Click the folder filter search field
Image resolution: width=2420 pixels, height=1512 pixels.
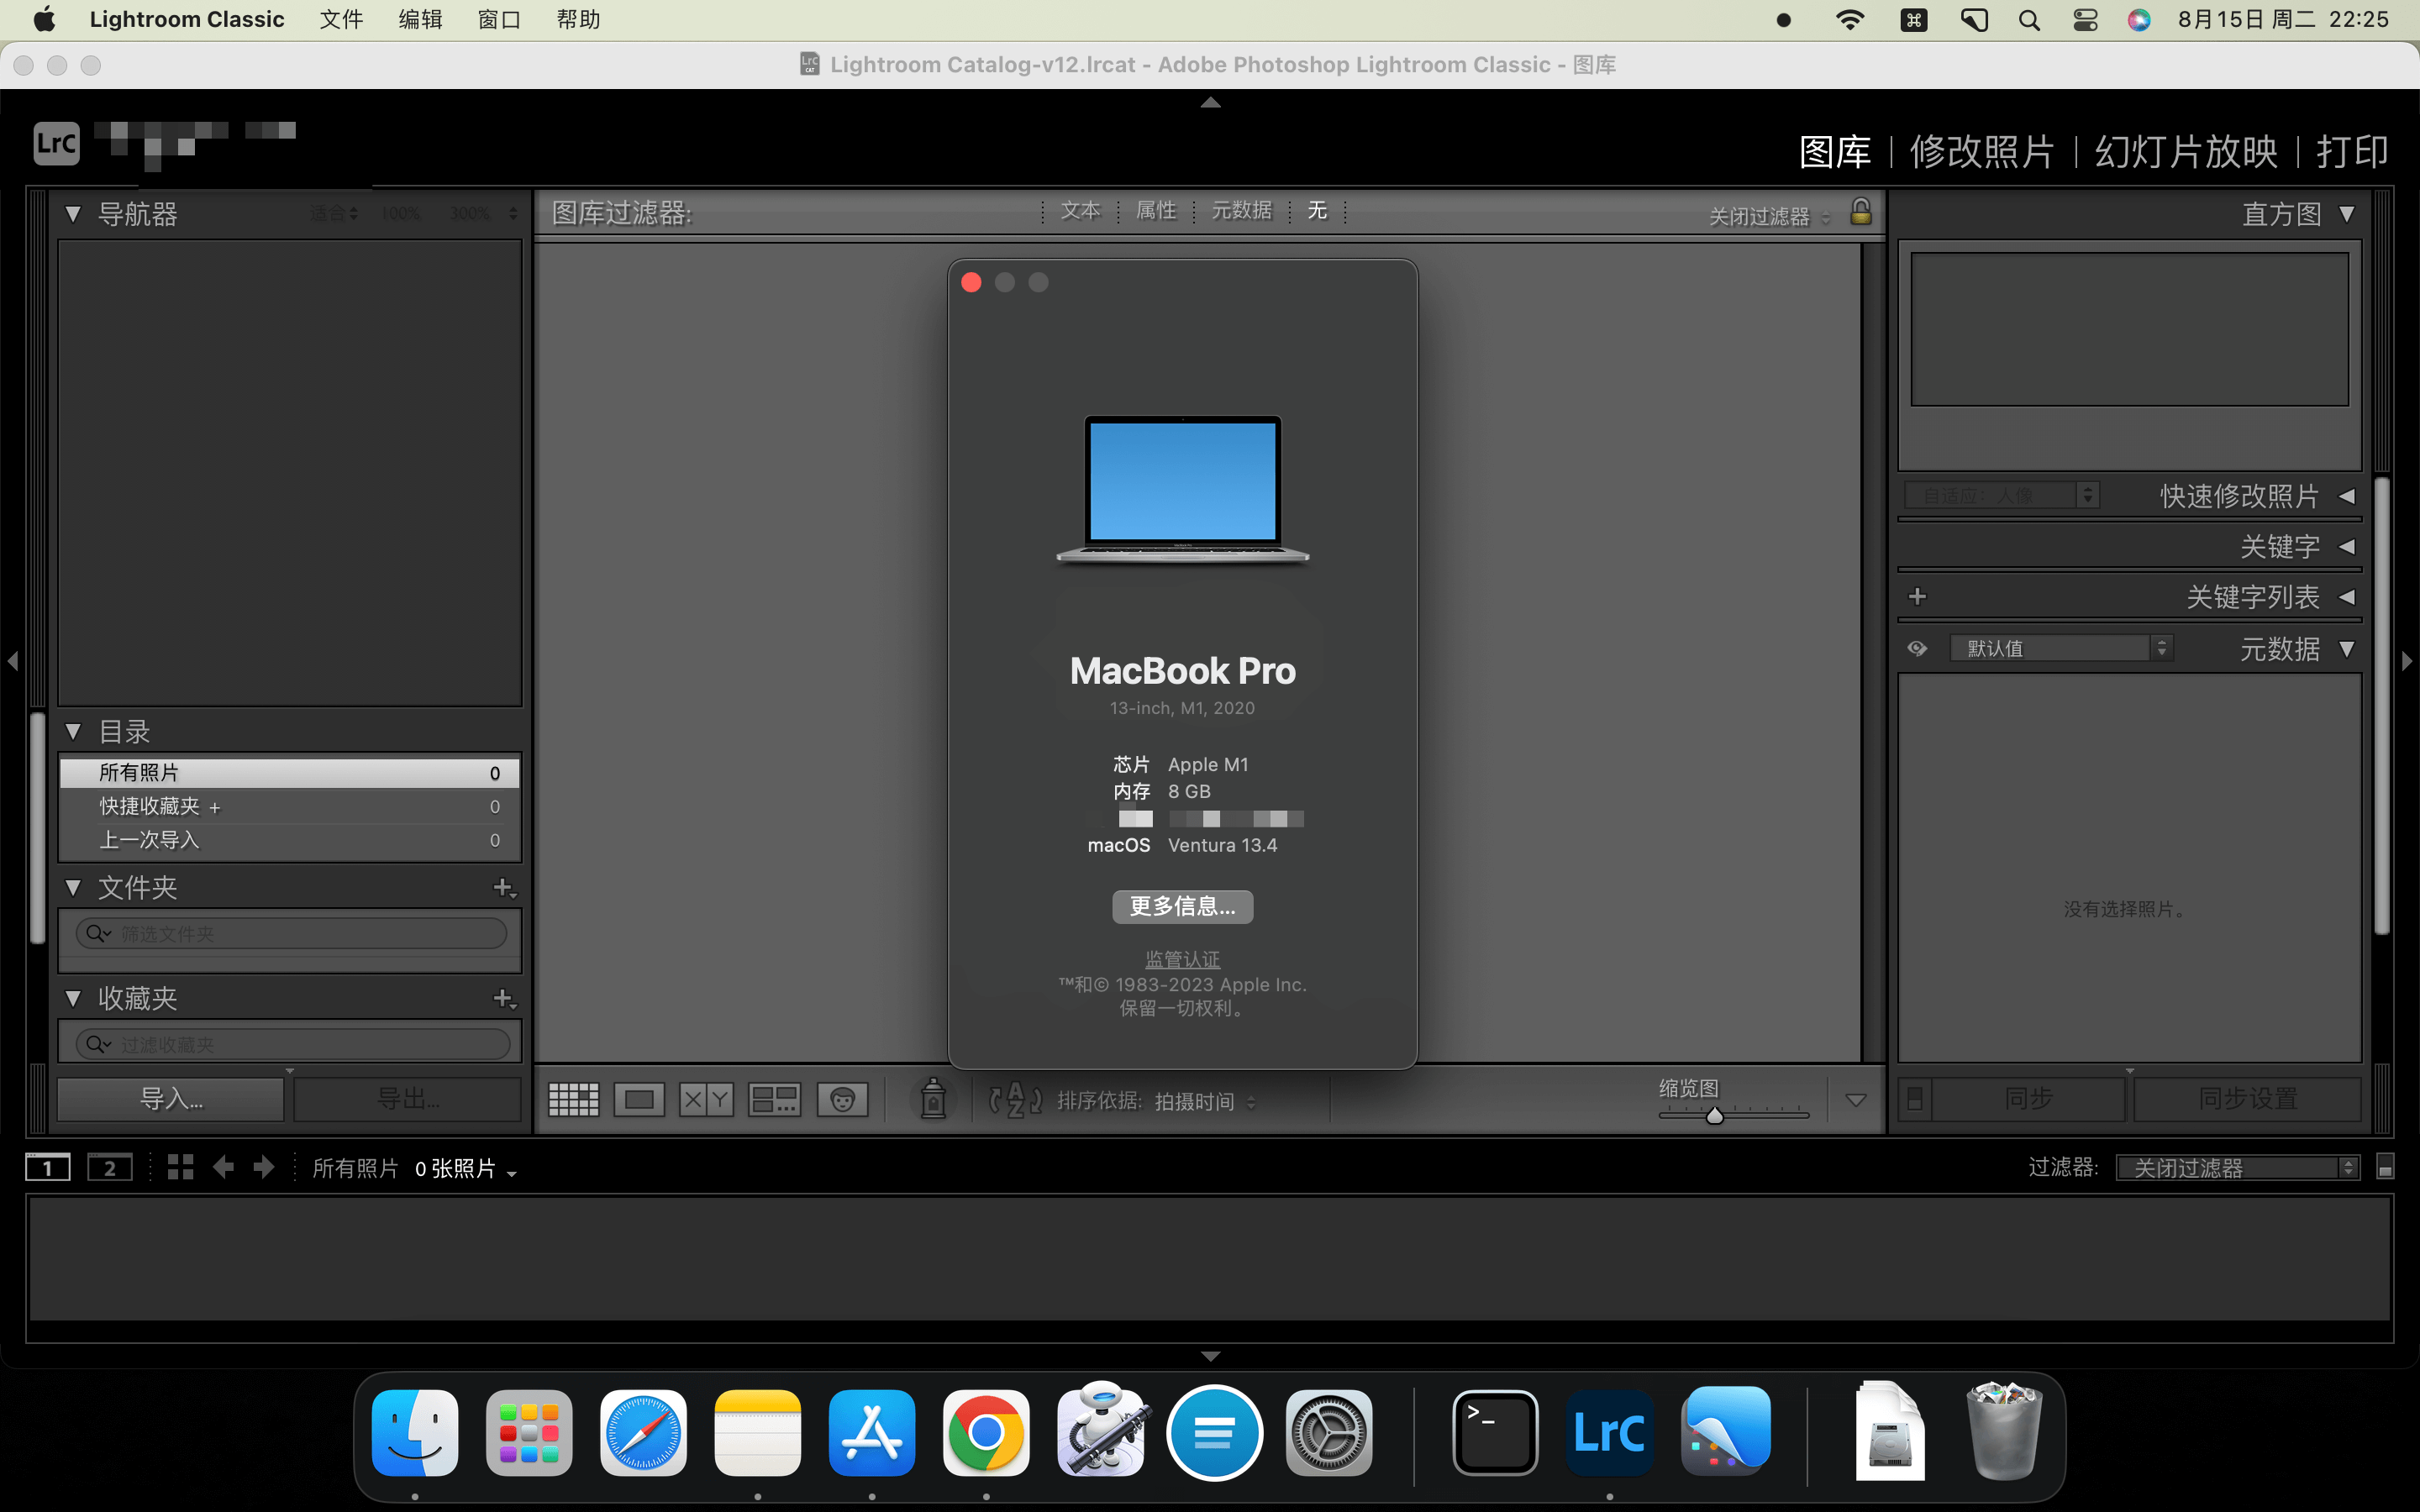pos(291,934)
